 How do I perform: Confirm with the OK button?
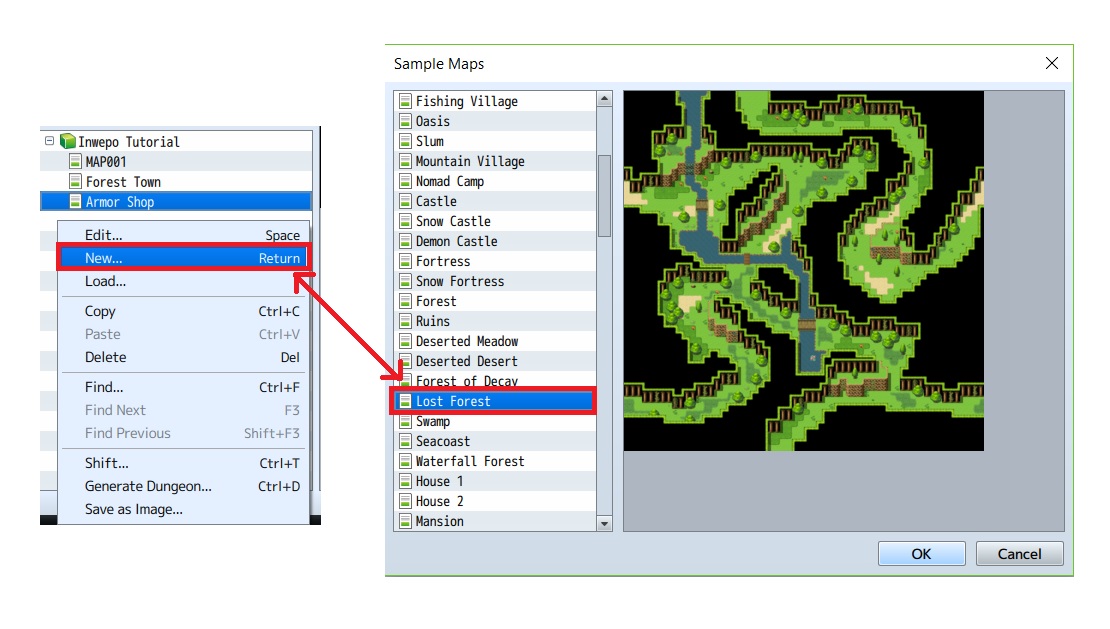[x=922, y=554]
